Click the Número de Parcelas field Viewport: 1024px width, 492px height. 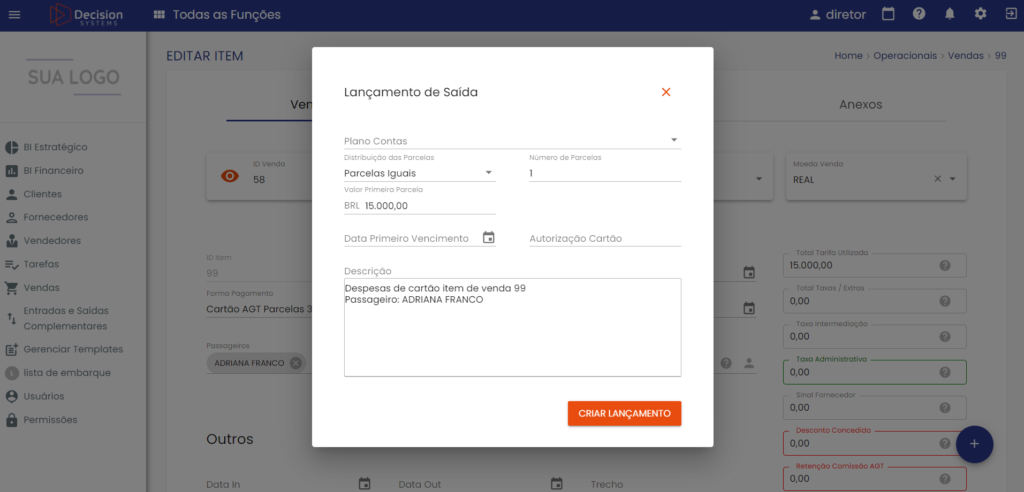click(605, 173)
